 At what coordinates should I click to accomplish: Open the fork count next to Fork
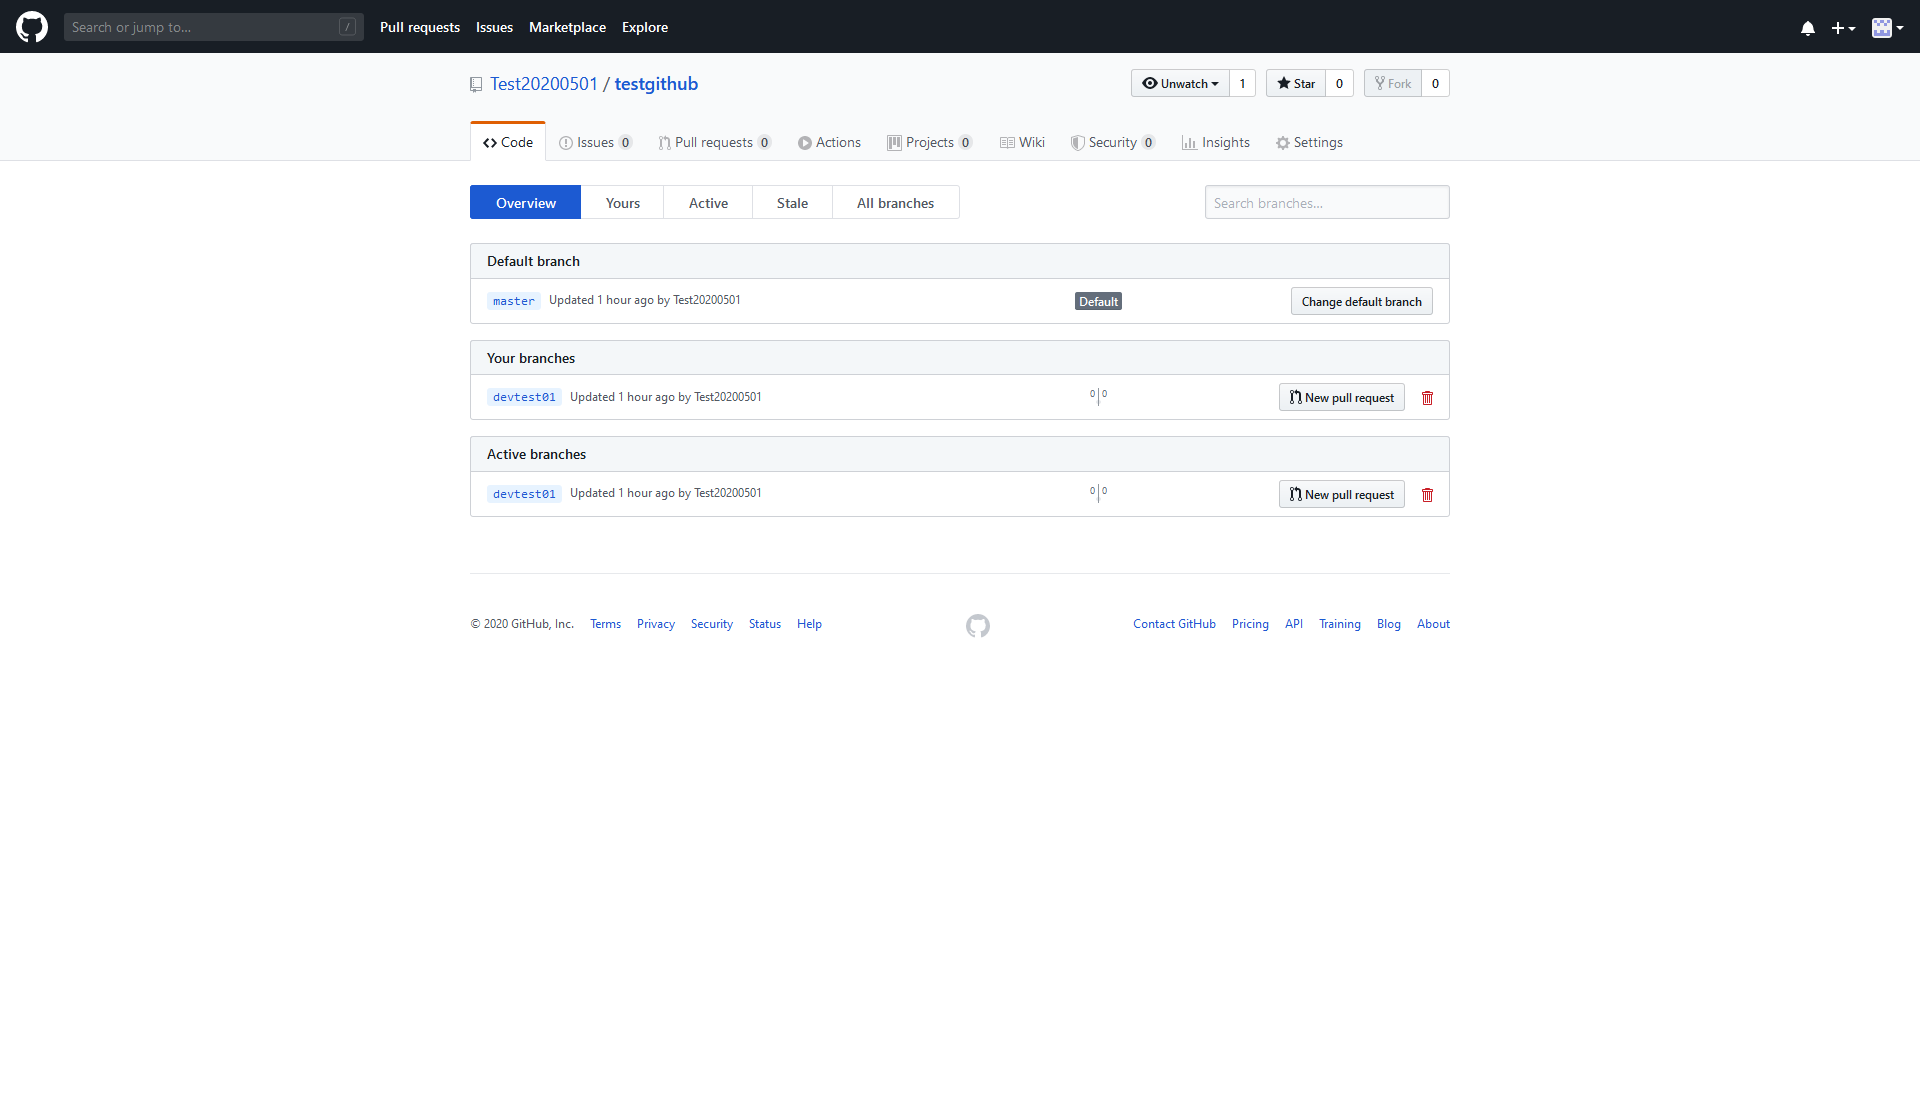point(1436,83)
